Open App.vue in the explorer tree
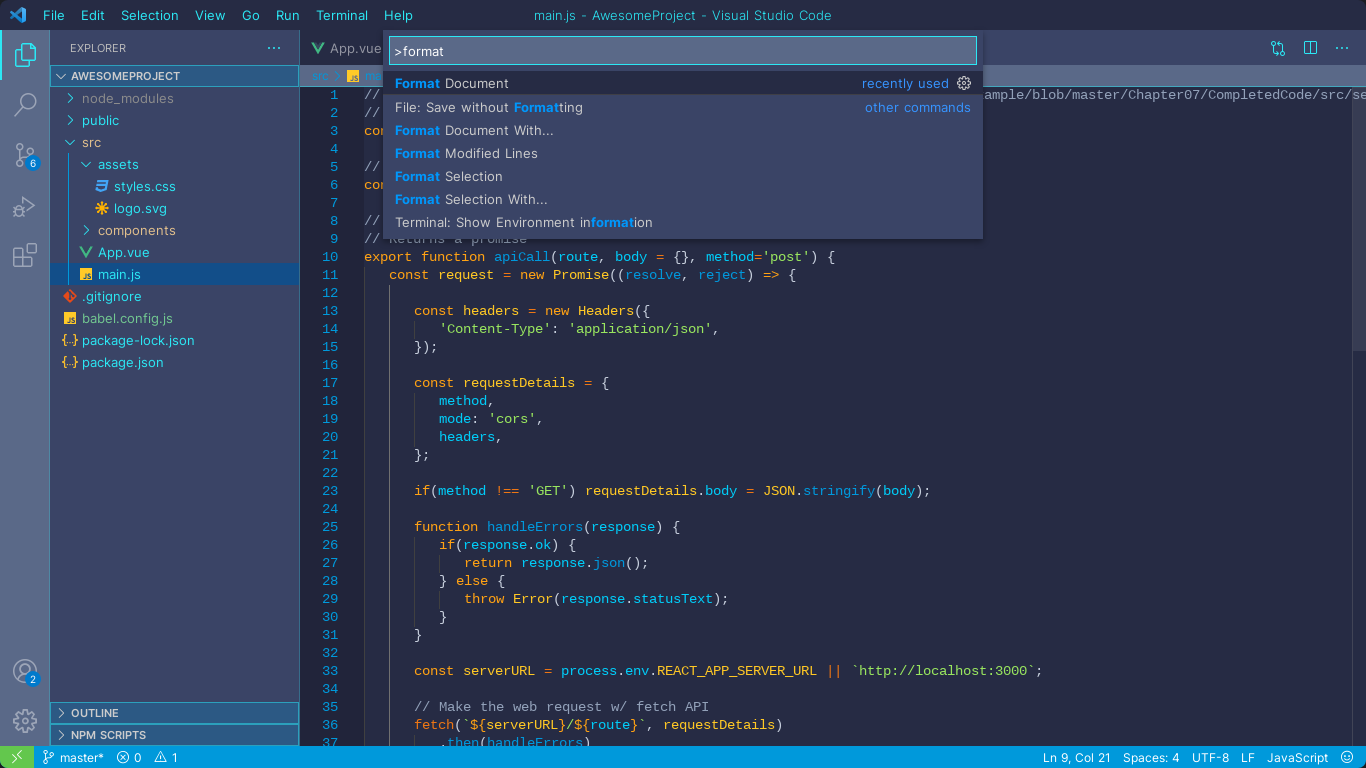Image resolution: width=1366 pixels, height=768 pixels. tap(175, 252)
